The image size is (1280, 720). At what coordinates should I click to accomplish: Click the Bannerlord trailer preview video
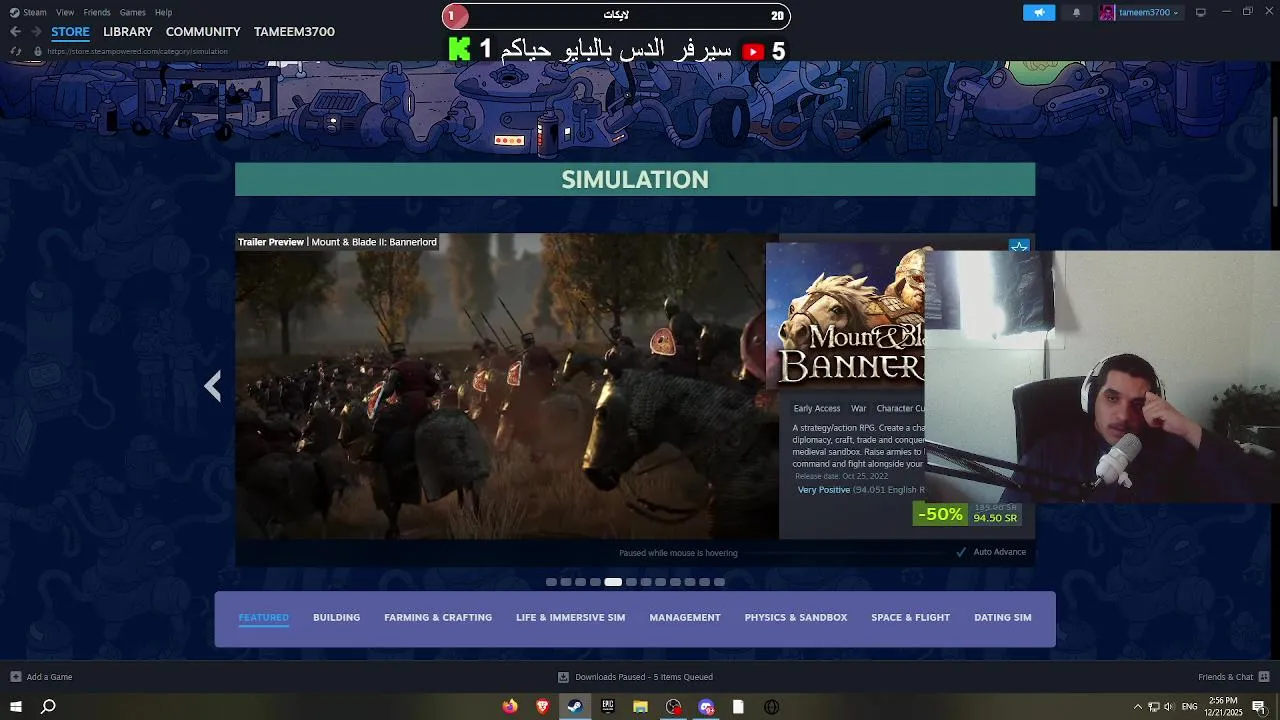coord(507,386)
